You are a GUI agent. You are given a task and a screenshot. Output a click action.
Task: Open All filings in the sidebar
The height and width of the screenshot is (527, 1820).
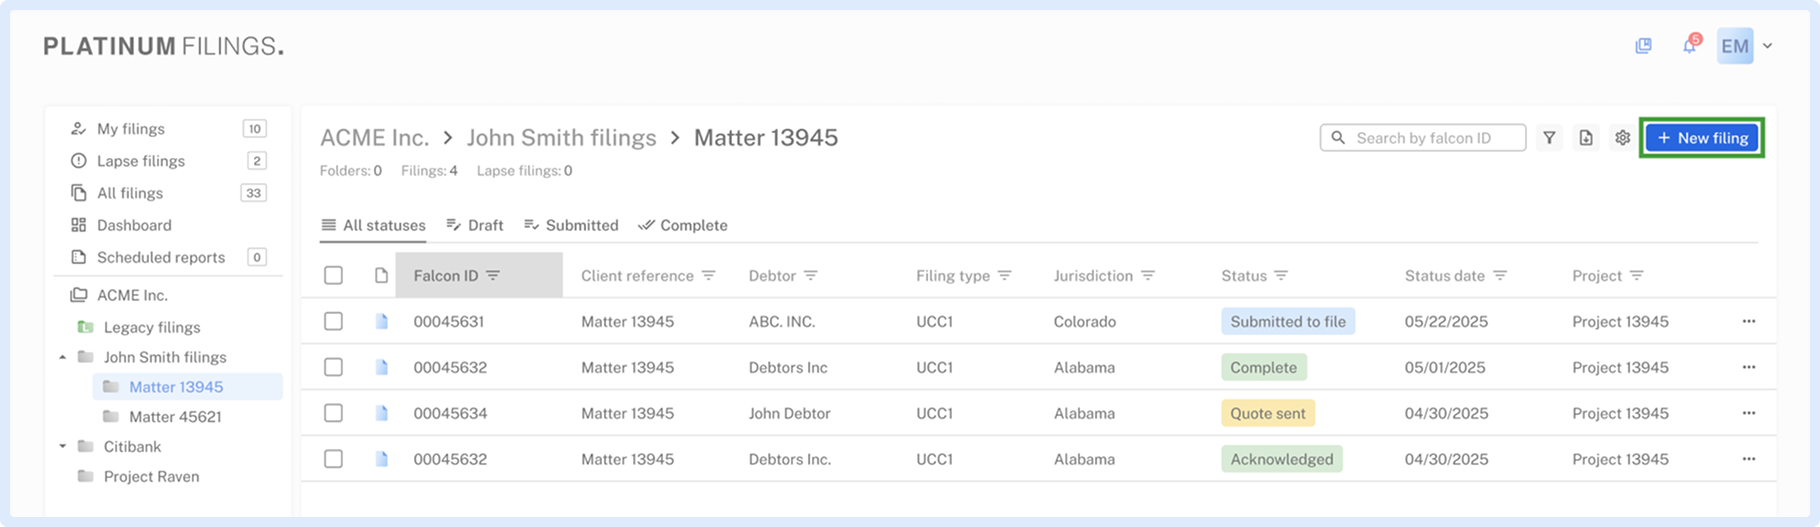tap(129, 193)
